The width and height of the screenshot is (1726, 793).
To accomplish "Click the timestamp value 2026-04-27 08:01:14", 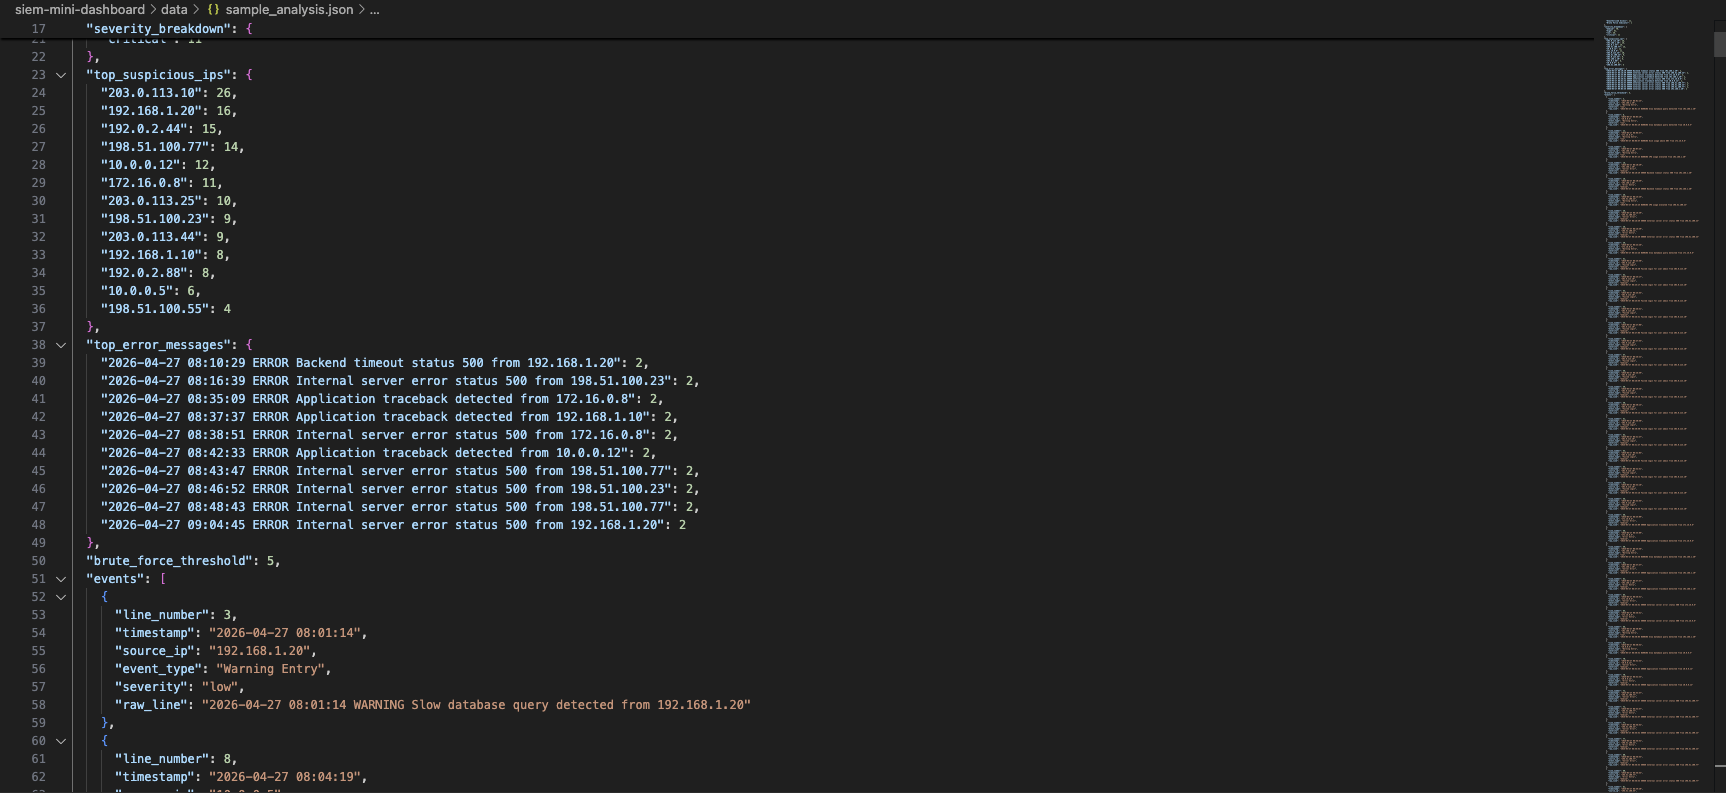I will [285, 633].
